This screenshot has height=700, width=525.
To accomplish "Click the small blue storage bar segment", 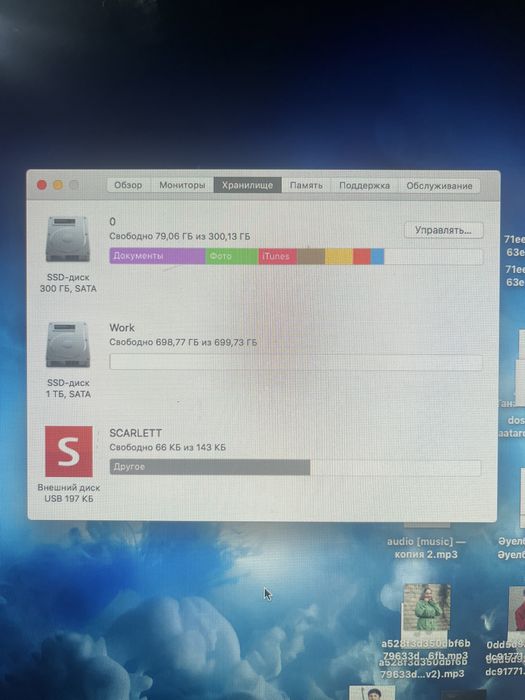I will (377, 257).
